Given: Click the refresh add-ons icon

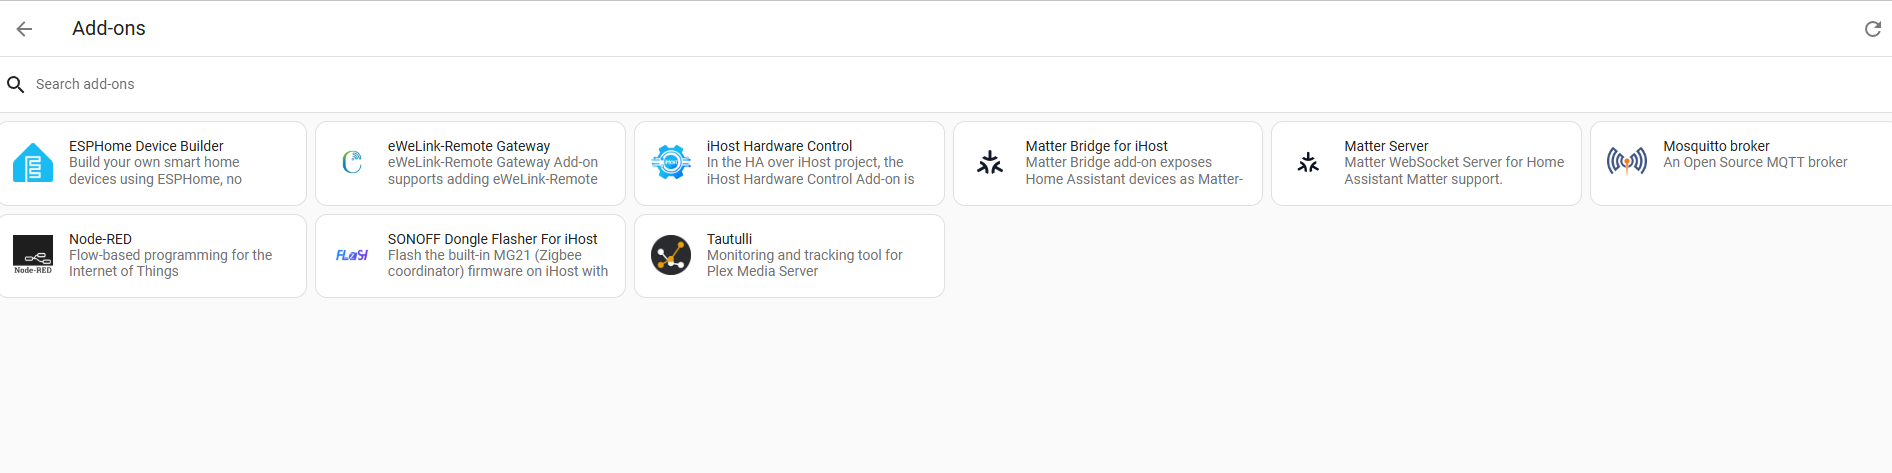Looking at the screenshot, I should [1873, 29].
